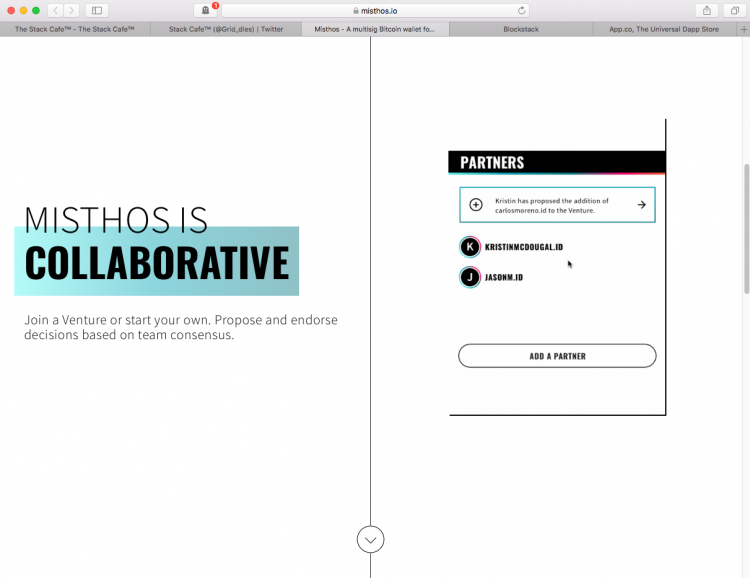Click the page vertical scrollbar thumb
This screenshot has height=578, width=750.
pos(746,229)
